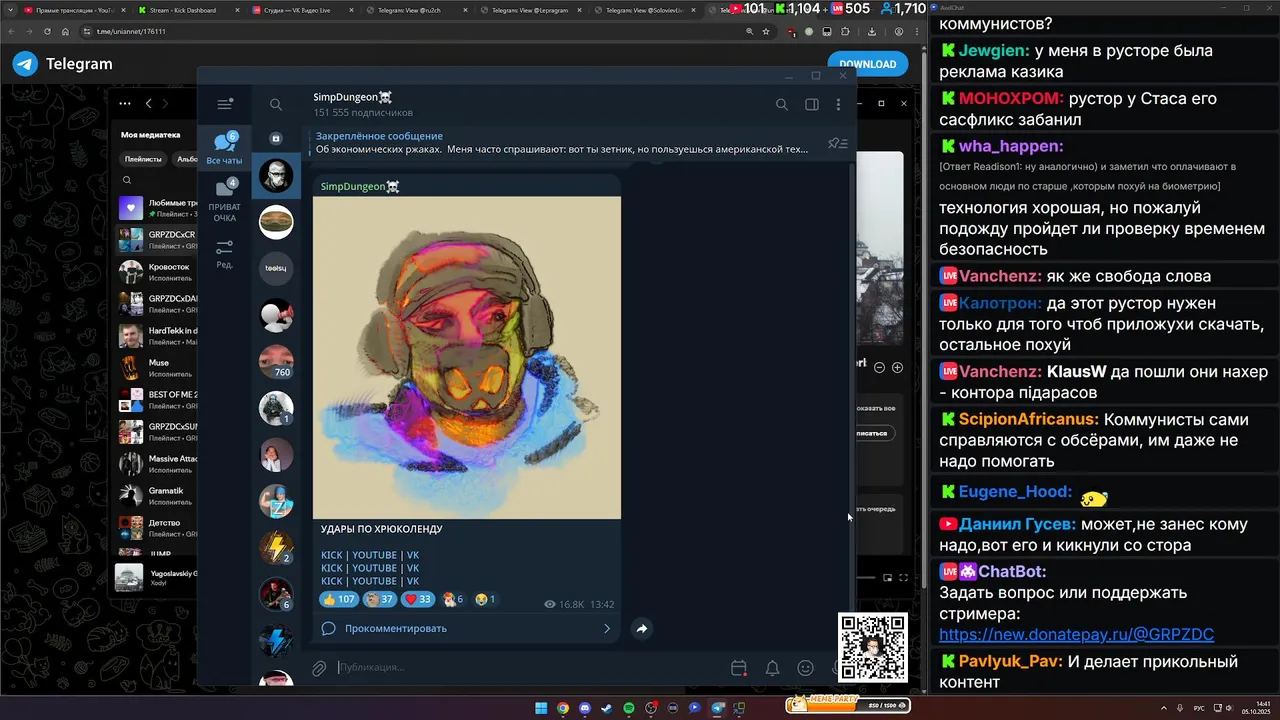Toggle the cat reaction with 37
The image size is (1280, 720).
coord(380,599)
